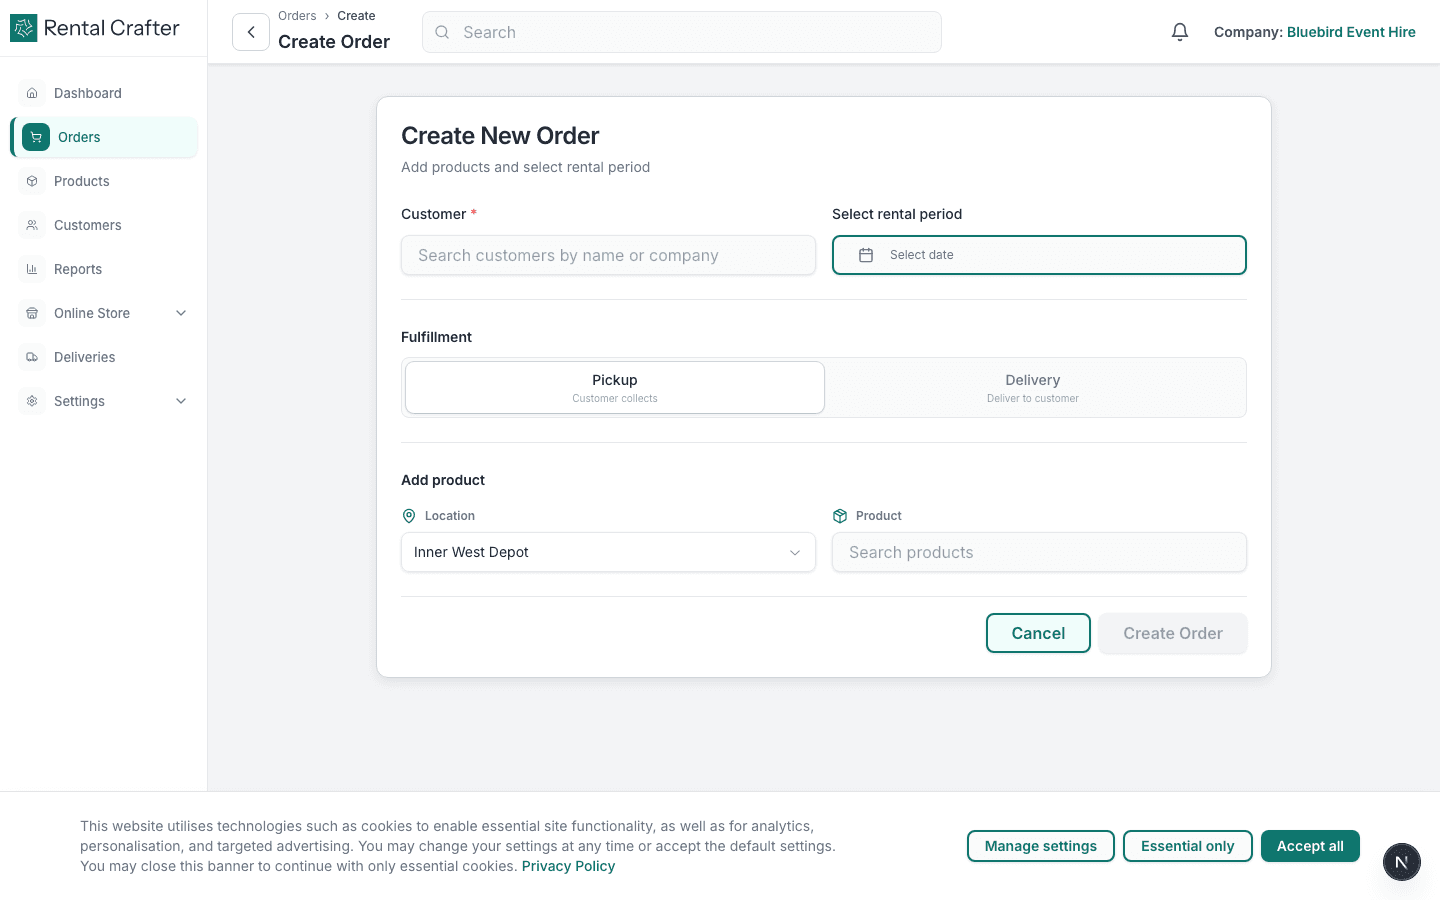Click the Customers people icon
Image resolution: width=1440 pixels, height=900 pixels.
(32, 225)
